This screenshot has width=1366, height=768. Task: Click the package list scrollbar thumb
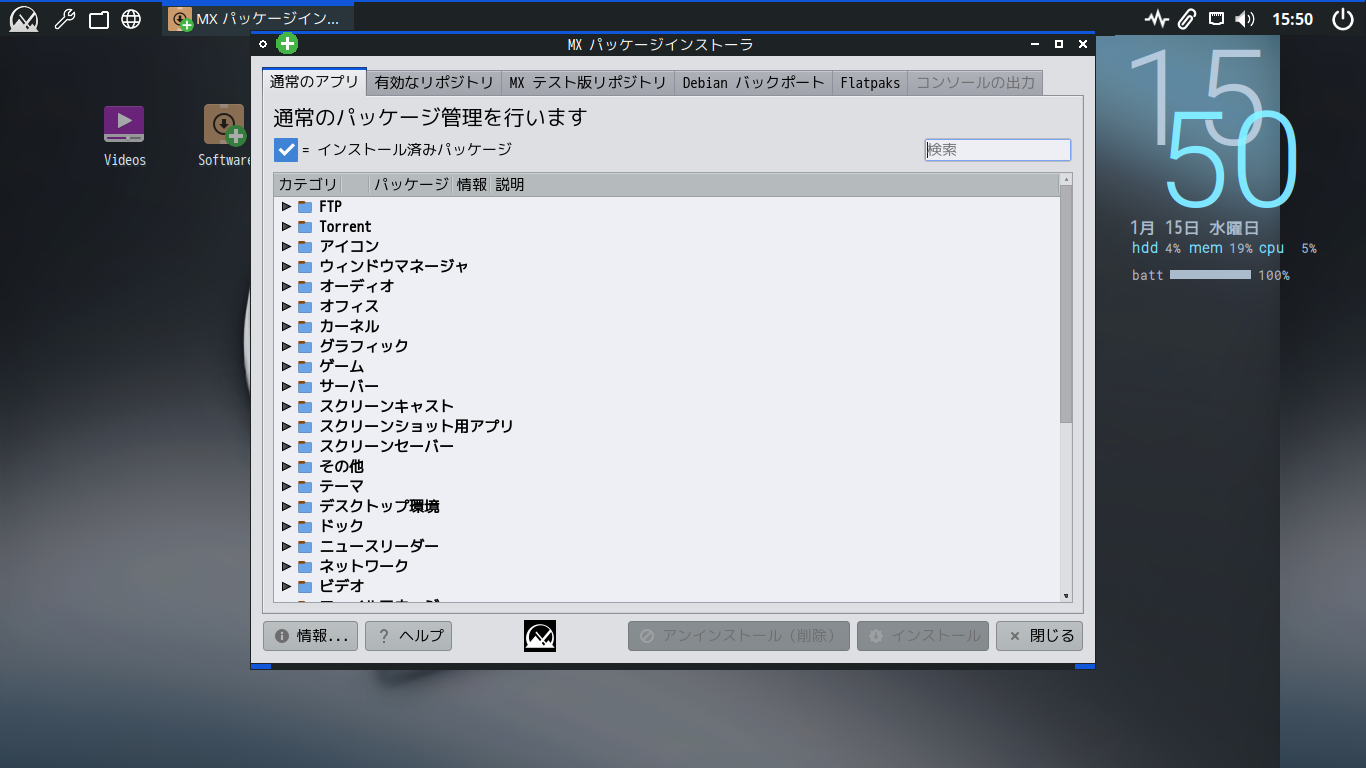(1066, 304)
